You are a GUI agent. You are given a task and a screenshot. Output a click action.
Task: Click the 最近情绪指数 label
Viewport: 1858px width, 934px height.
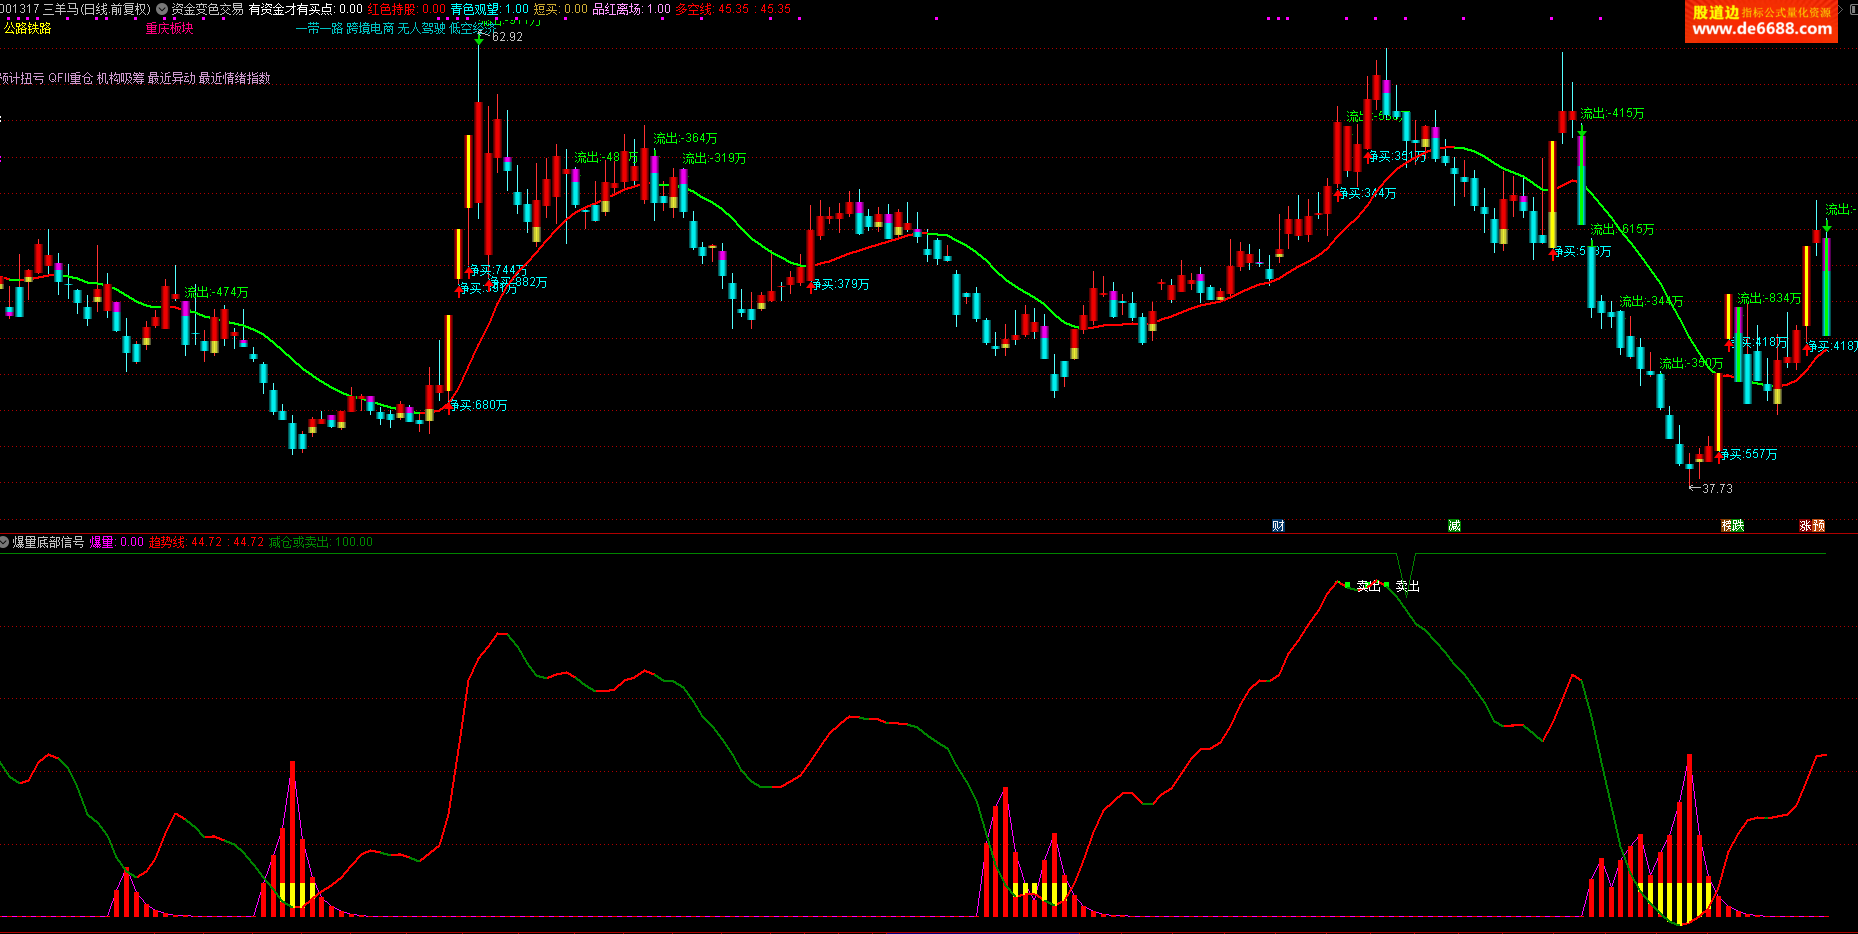[235, 78]
